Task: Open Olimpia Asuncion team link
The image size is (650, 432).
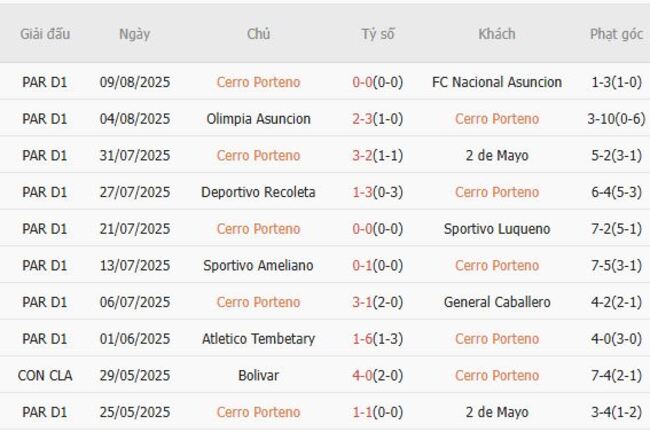Action: coord(258,119)
